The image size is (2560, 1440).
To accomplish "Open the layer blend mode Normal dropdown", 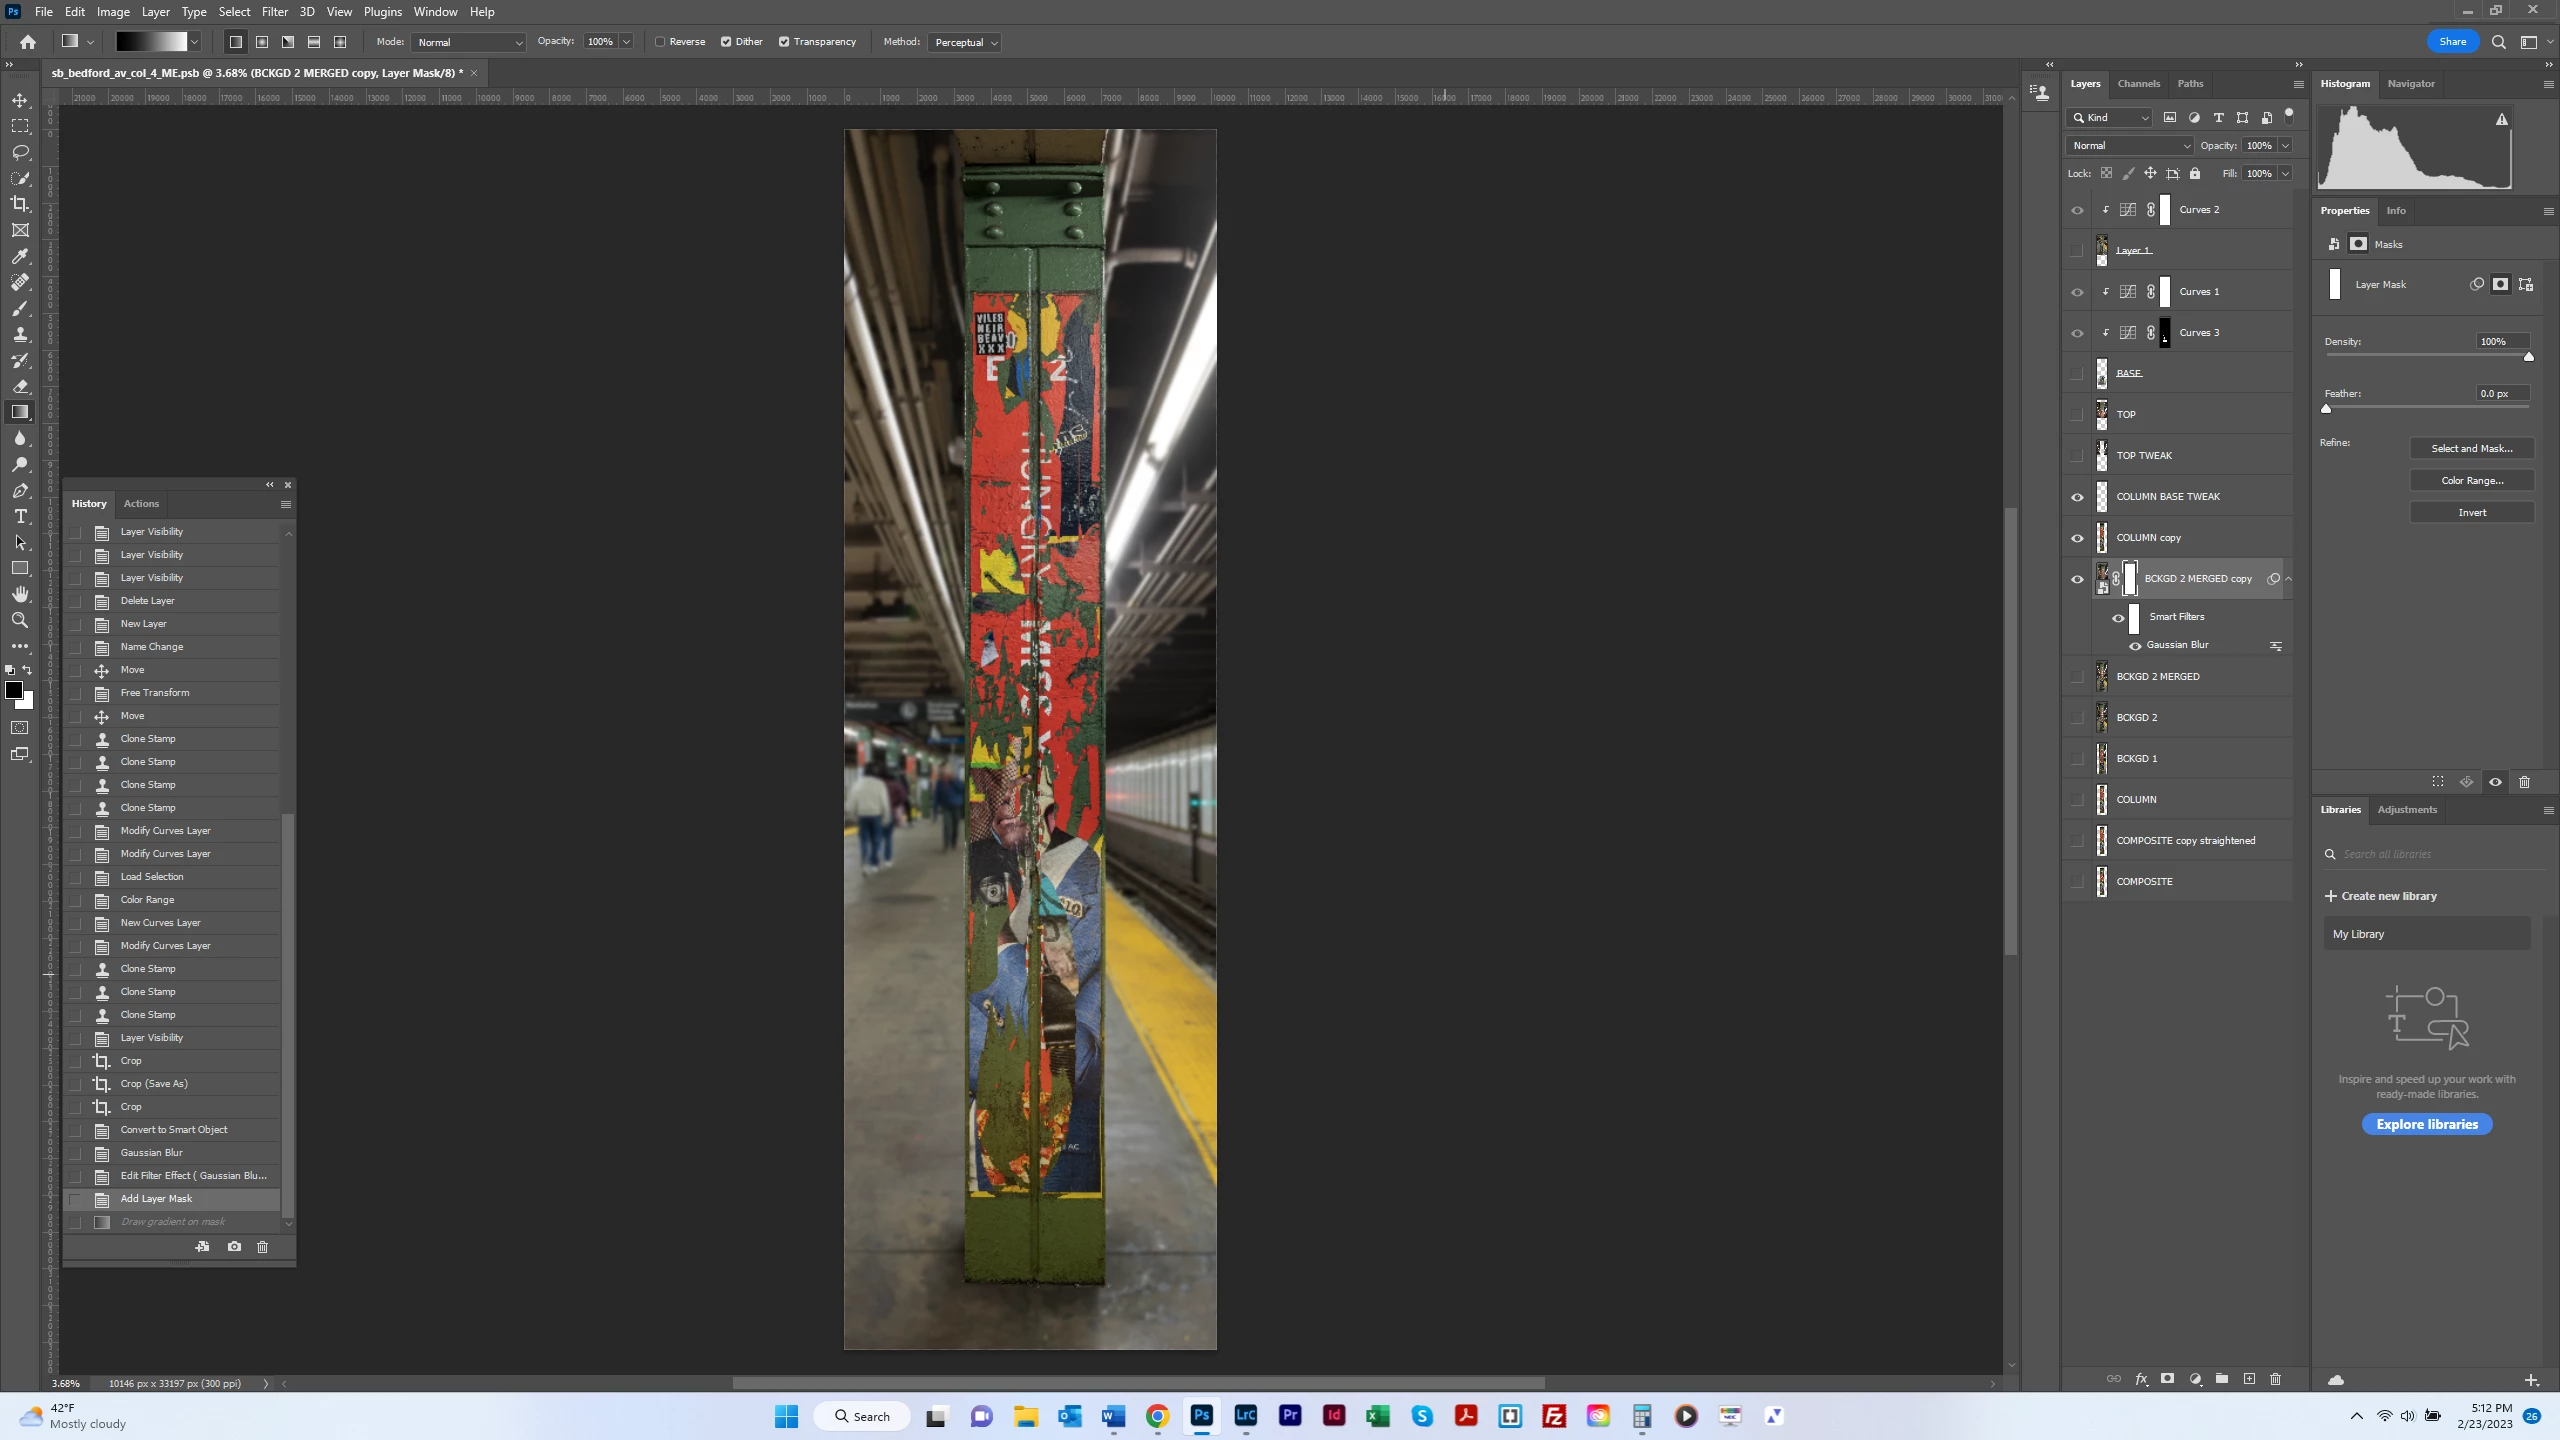I will pos(2130,145).
